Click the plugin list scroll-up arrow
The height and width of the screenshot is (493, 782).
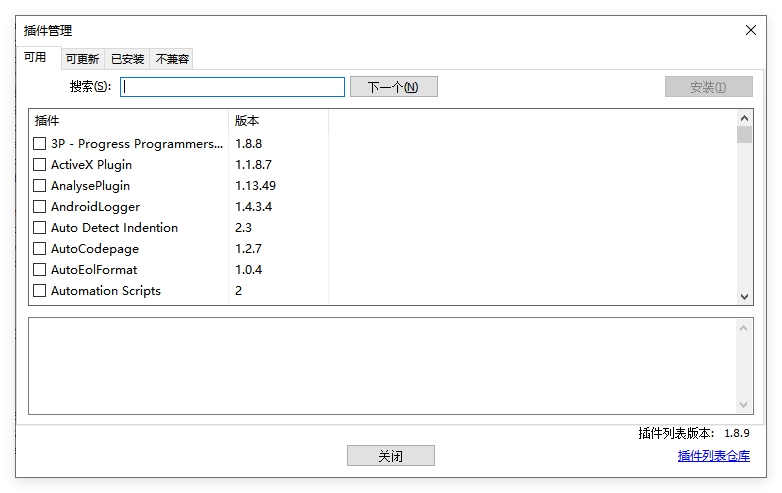pos(744,118)
